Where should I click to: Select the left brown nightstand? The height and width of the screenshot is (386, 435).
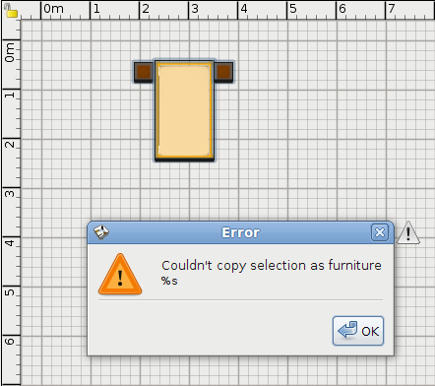click(144, 72)
